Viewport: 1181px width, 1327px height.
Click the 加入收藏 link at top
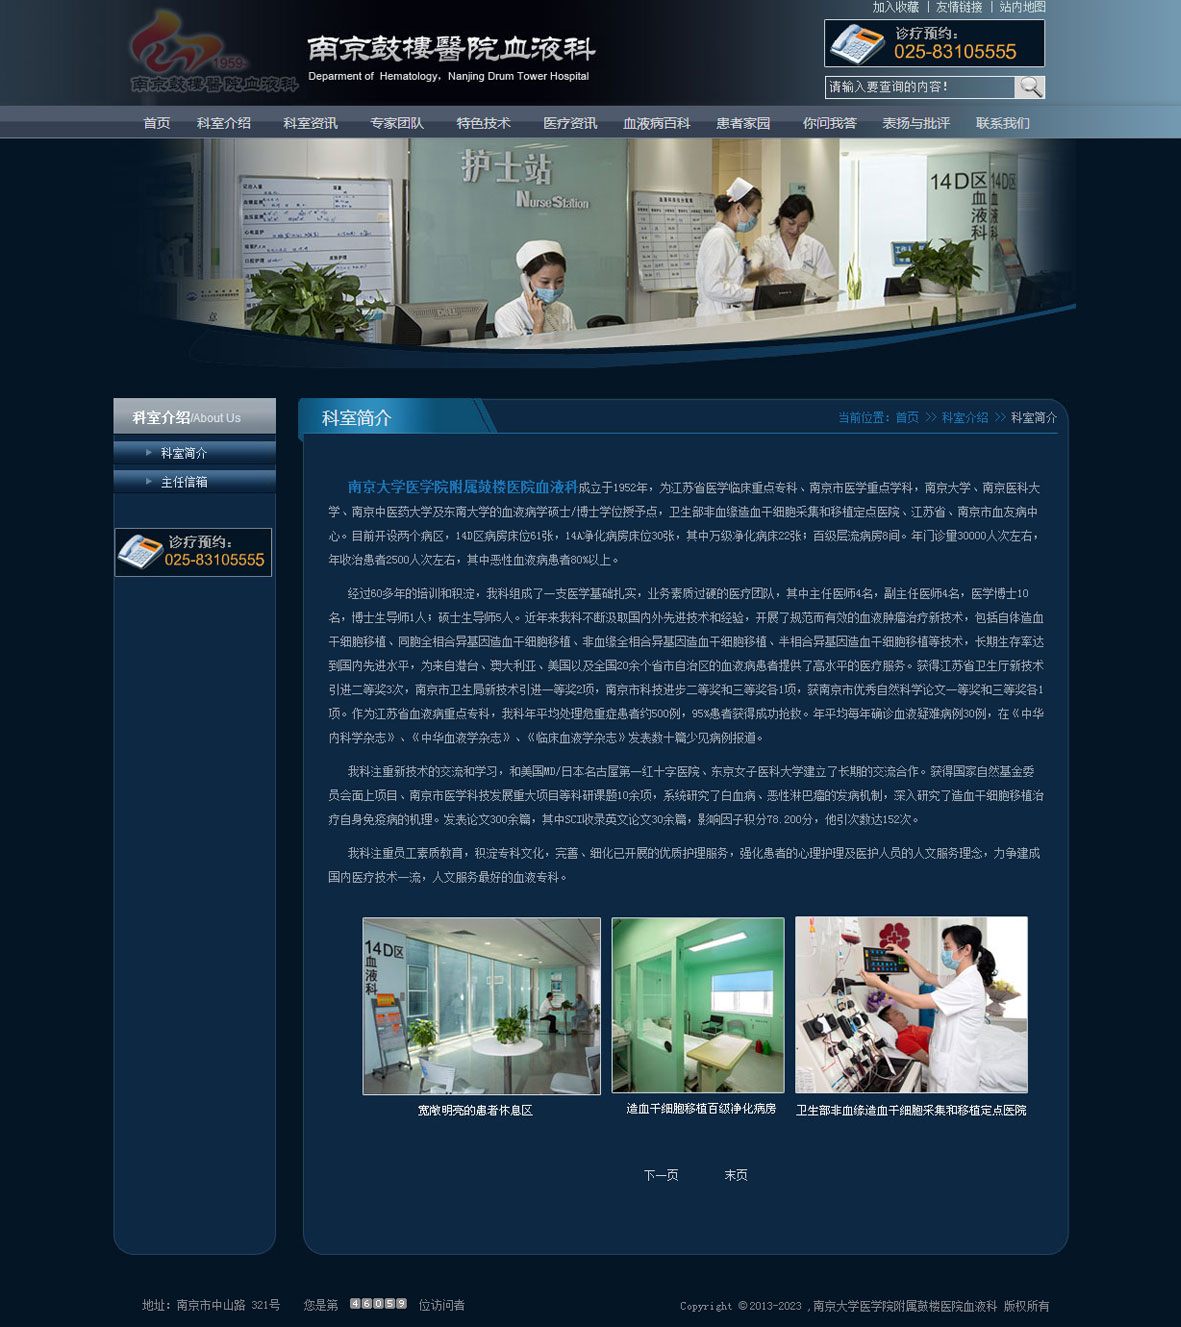coord(895,7)
